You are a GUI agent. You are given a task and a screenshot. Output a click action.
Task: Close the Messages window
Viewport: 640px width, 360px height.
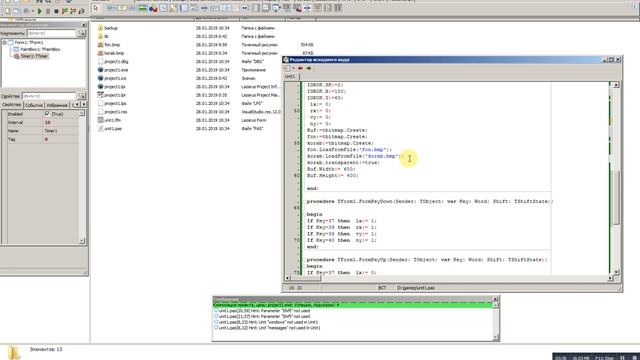(496, 299)
